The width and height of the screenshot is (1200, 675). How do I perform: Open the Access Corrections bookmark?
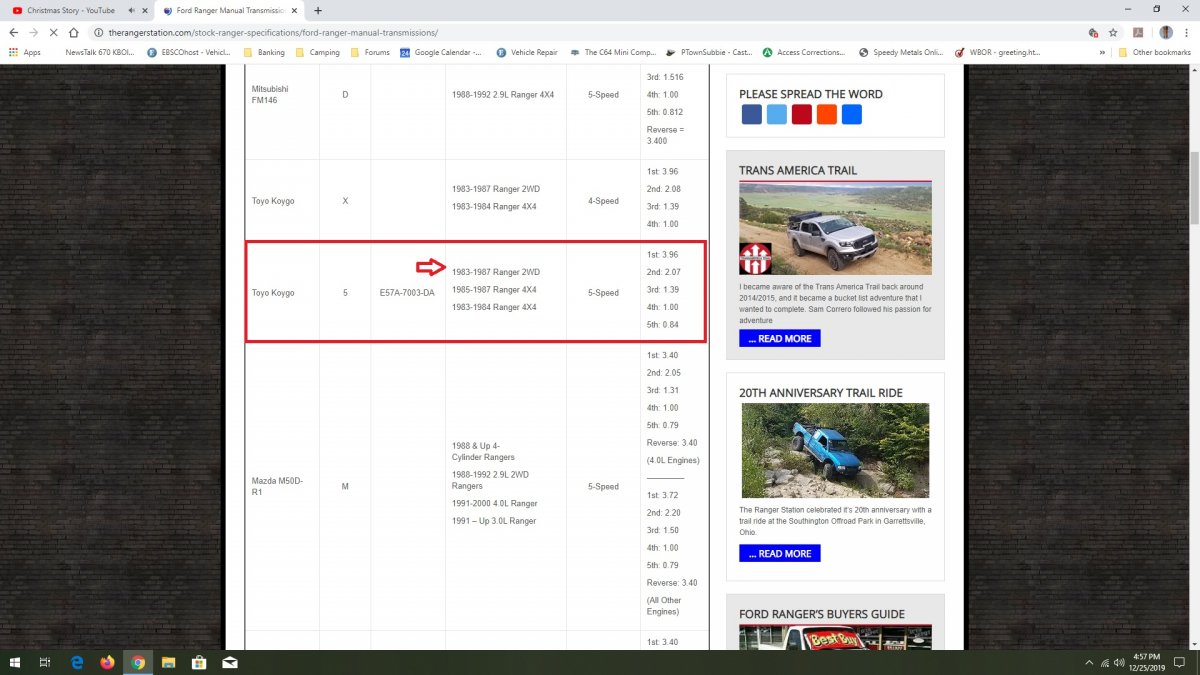coord(804,52)
